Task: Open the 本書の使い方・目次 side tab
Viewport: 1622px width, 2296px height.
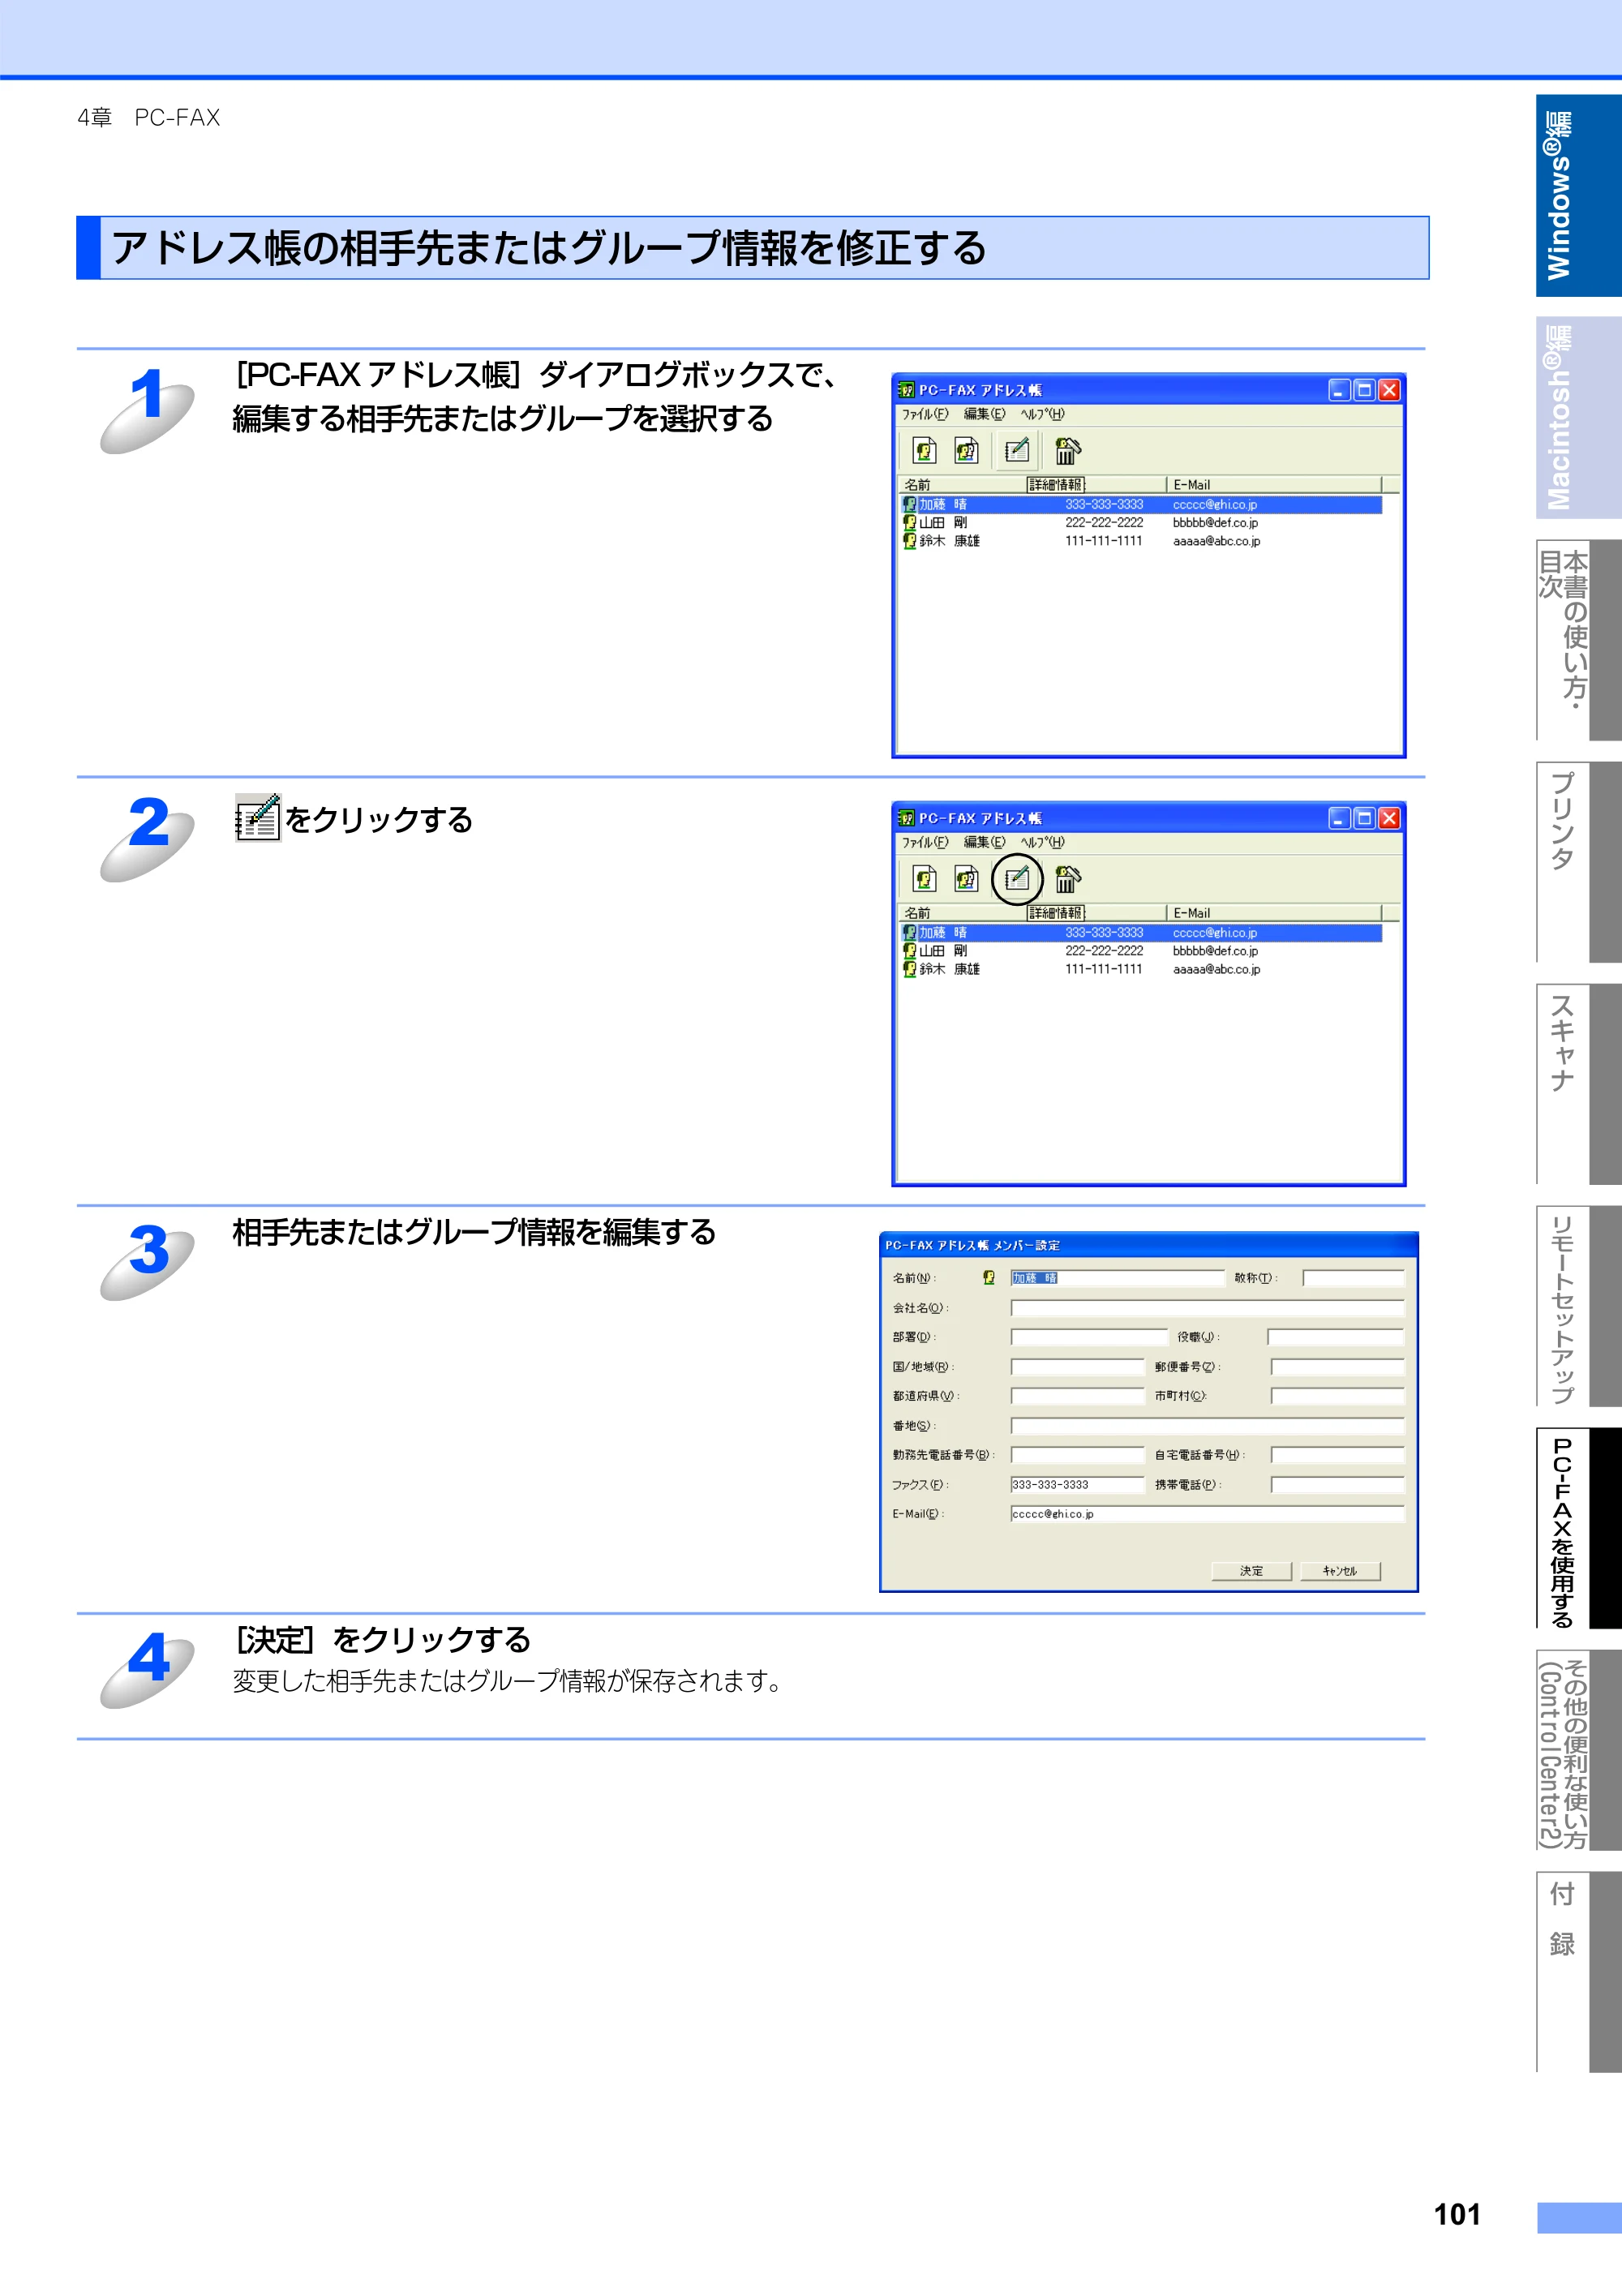Action: pos(1578,640)
